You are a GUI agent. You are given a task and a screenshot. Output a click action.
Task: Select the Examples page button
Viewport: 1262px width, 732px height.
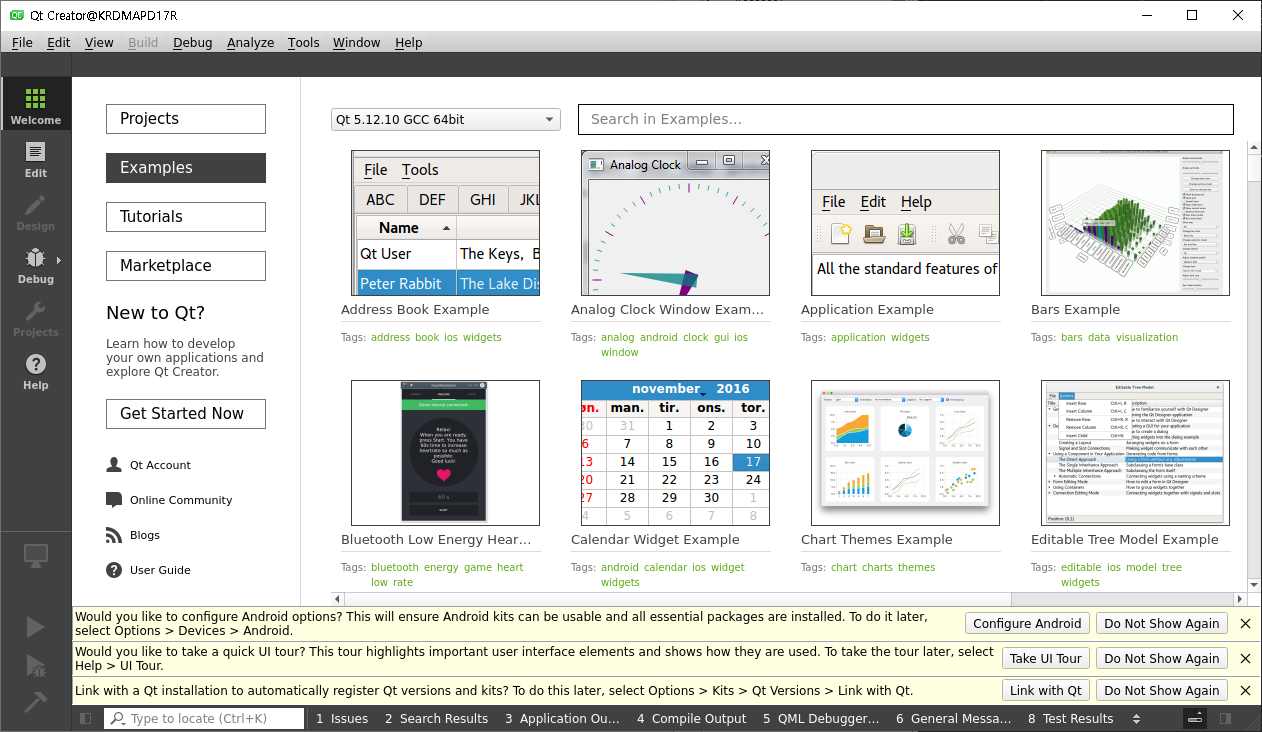pyautogui.click(x=186, y=168)
